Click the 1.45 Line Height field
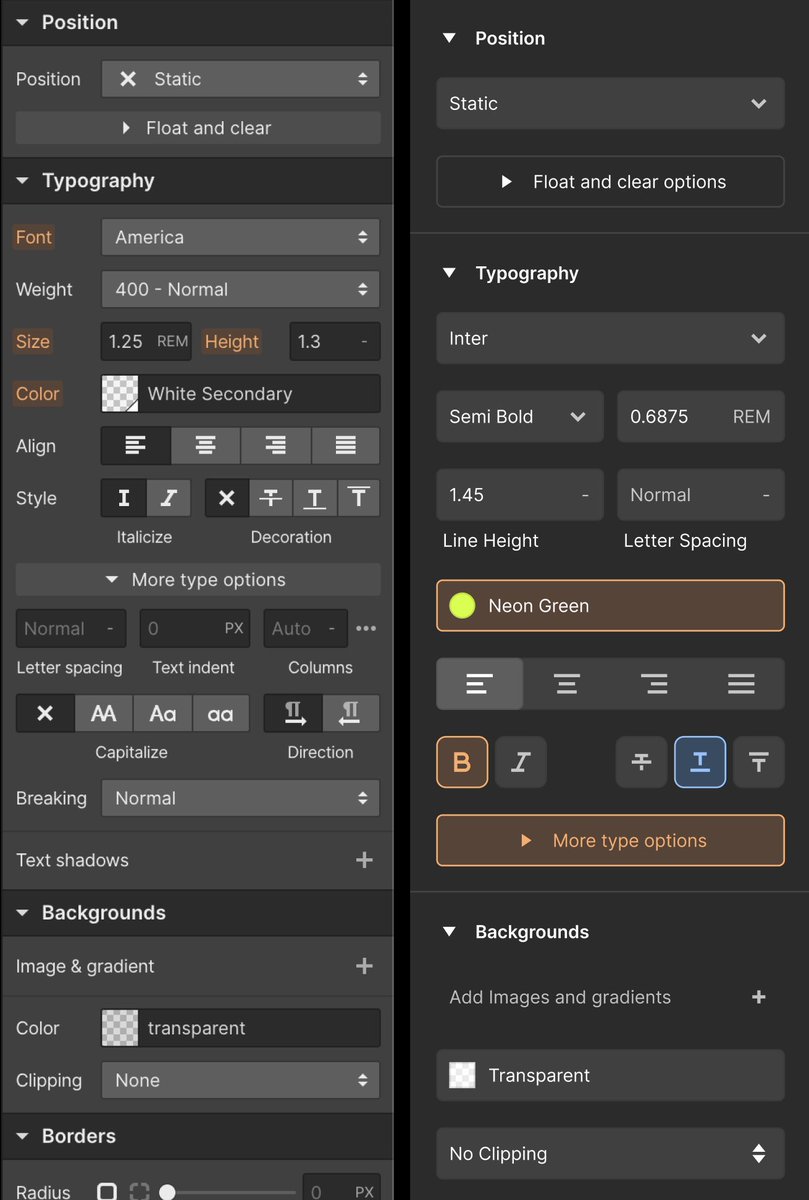This screenshot has height=1200, width=809. [520, 495]
